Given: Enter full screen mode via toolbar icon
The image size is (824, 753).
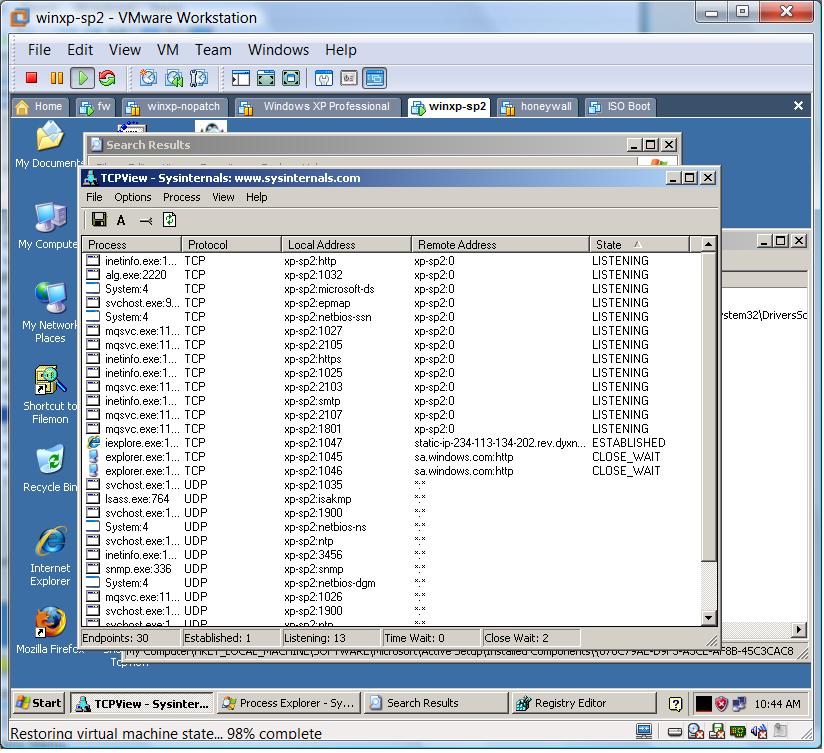Looking at the screenshot, I should [x=291, y=78].
